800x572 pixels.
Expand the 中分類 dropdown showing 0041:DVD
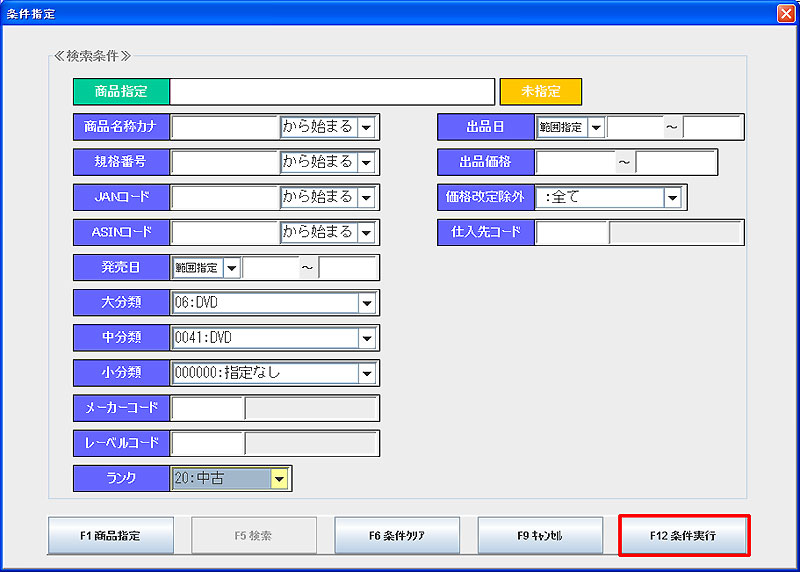click(366, 338)
